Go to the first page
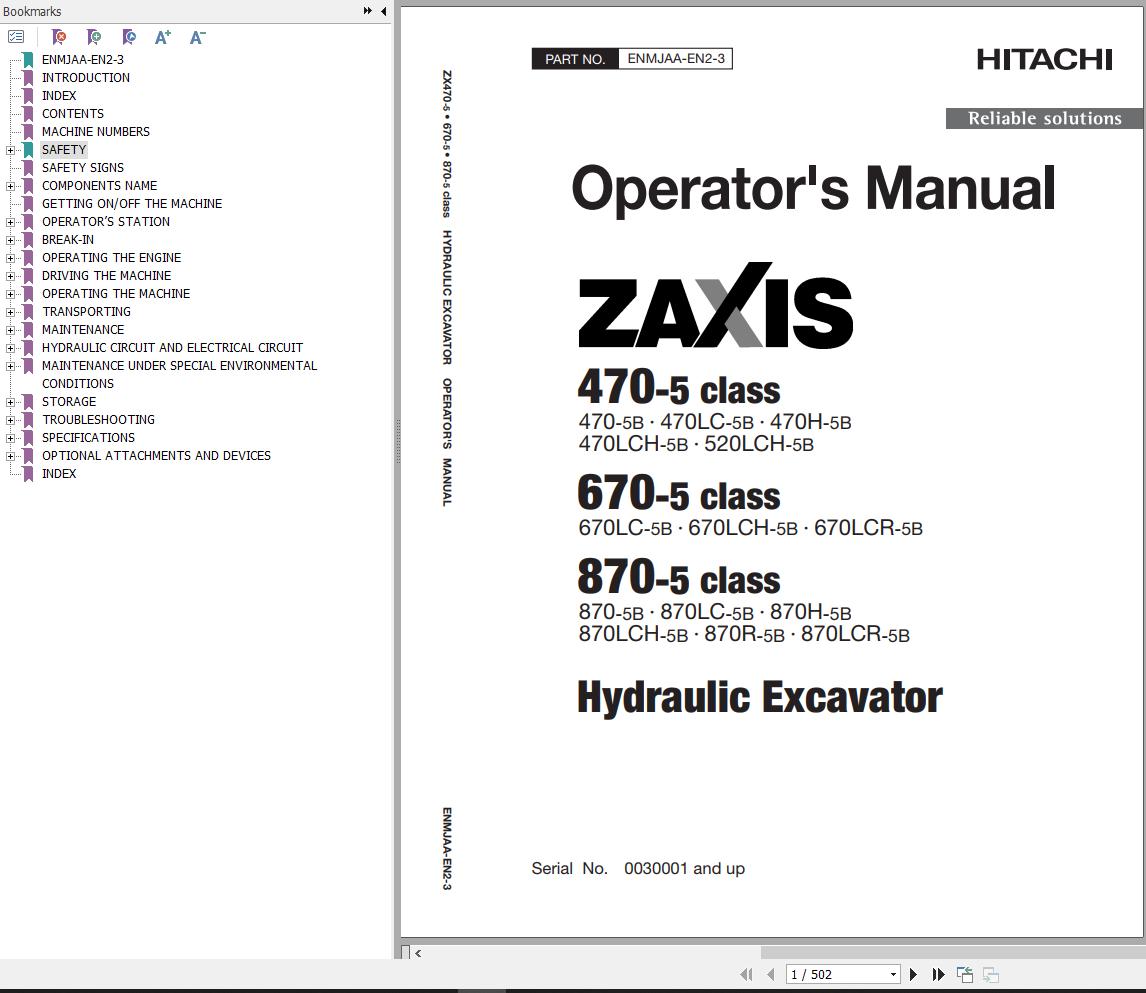Screen dimensions: 1146x993 [x=746, y=974]
